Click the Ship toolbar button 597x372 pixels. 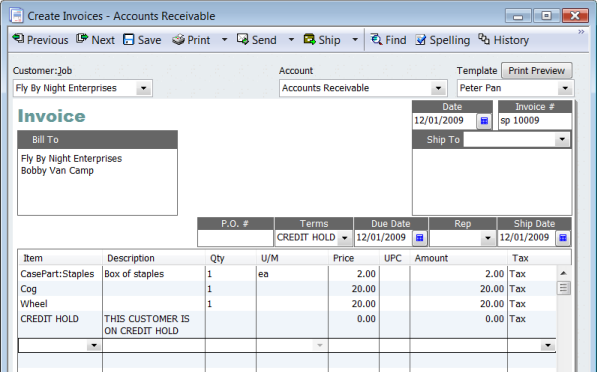tap(322, 40)
